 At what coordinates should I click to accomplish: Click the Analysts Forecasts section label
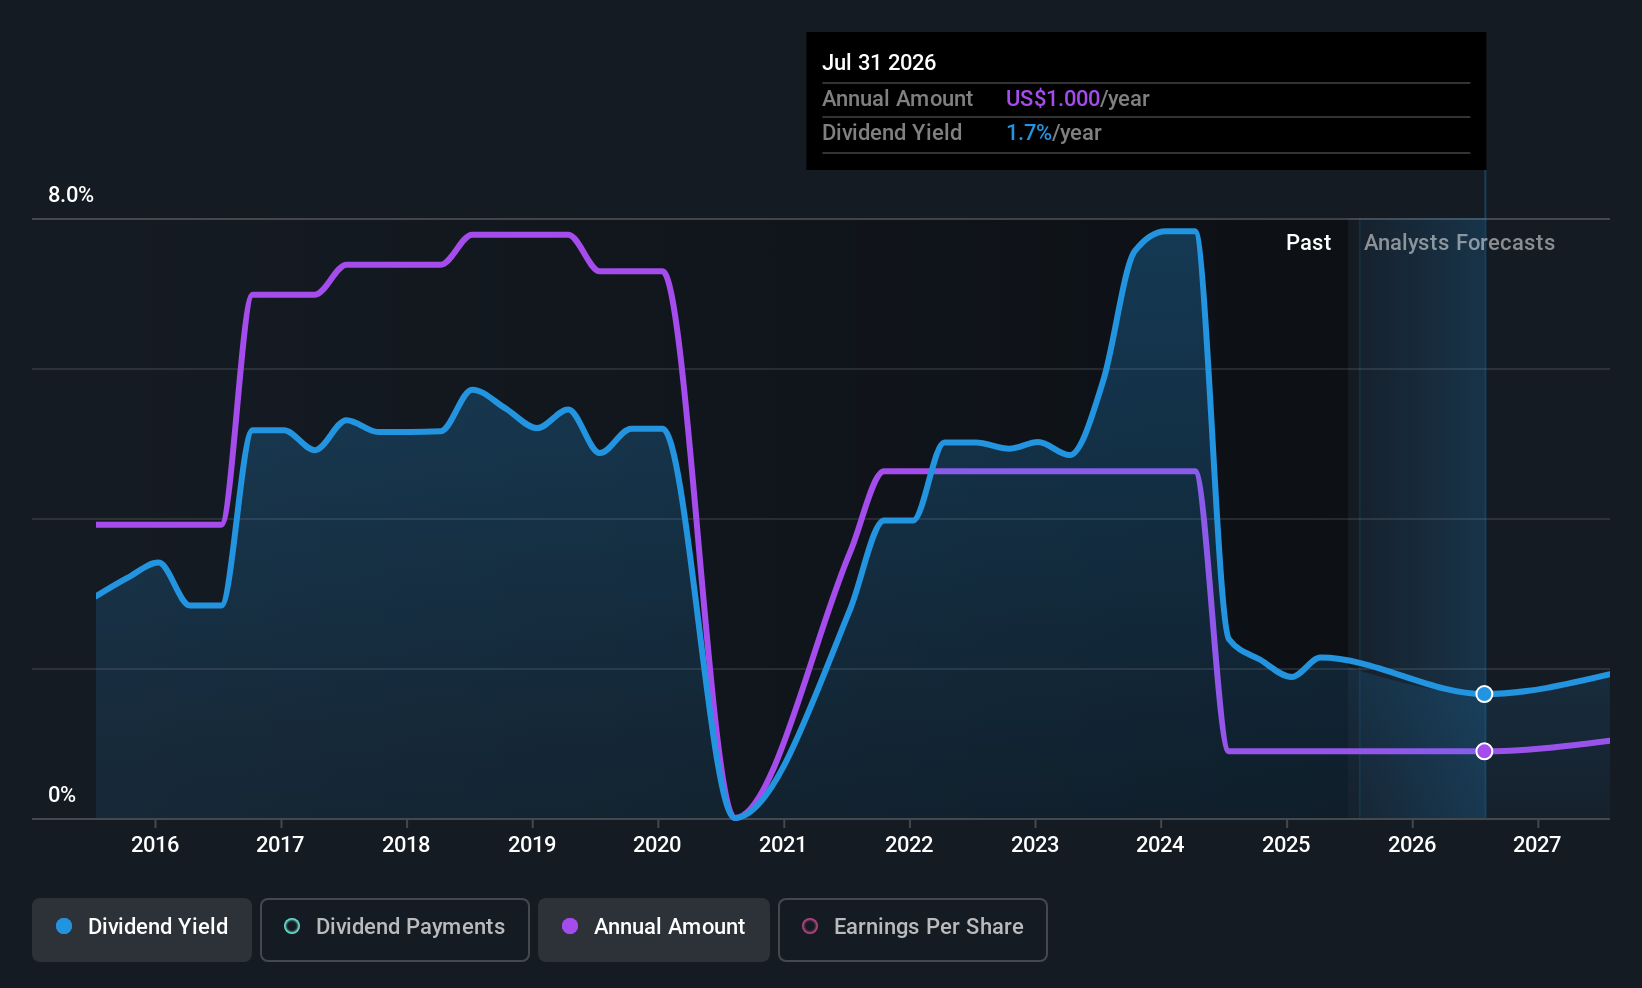tap(1459, 243)
